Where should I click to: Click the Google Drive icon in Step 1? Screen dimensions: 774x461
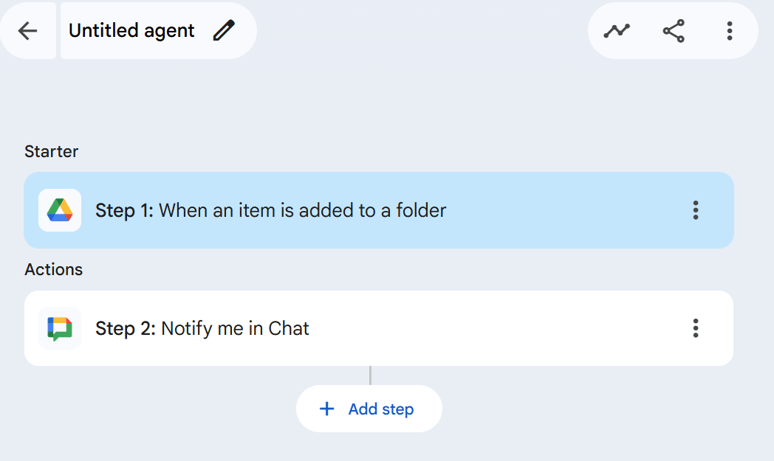(60, 210)
